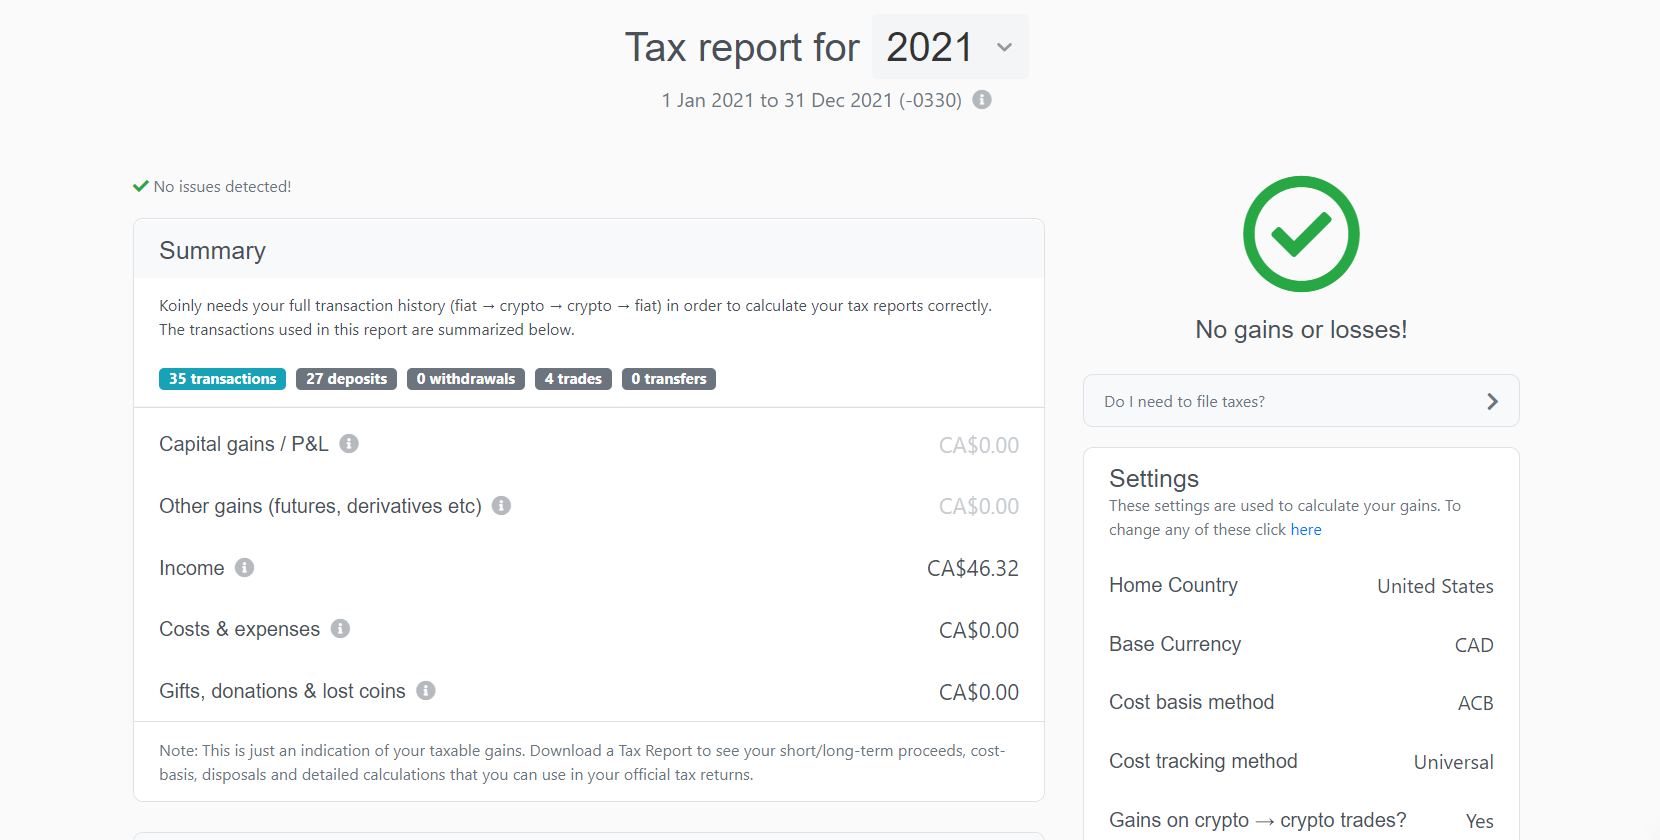The height and width of the screenshot is (840, 1660).
Task: Click the No gains or losses! text
Action: point(1301,330)
